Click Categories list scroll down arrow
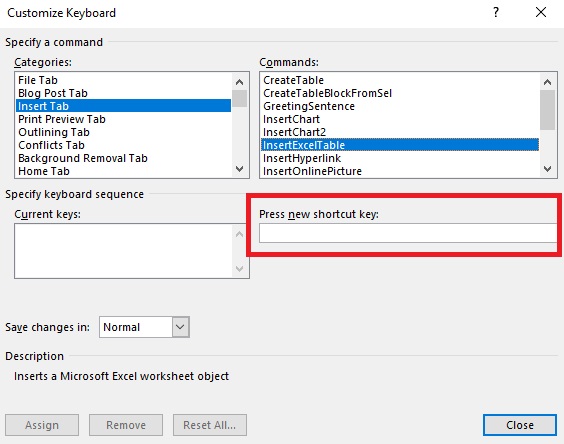This screenshot has width=564, height=444. [x=240, y=168]
